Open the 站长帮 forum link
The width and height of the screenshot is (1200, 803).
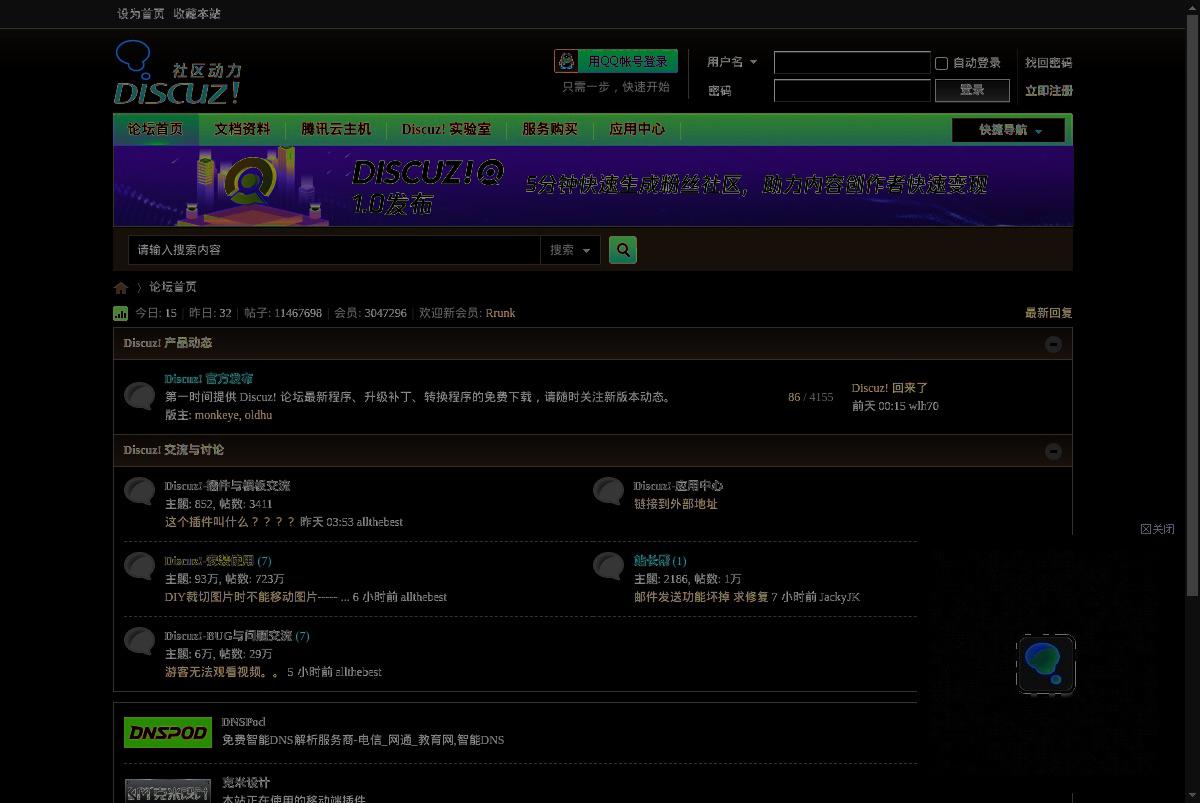click(x=652, y=561)
